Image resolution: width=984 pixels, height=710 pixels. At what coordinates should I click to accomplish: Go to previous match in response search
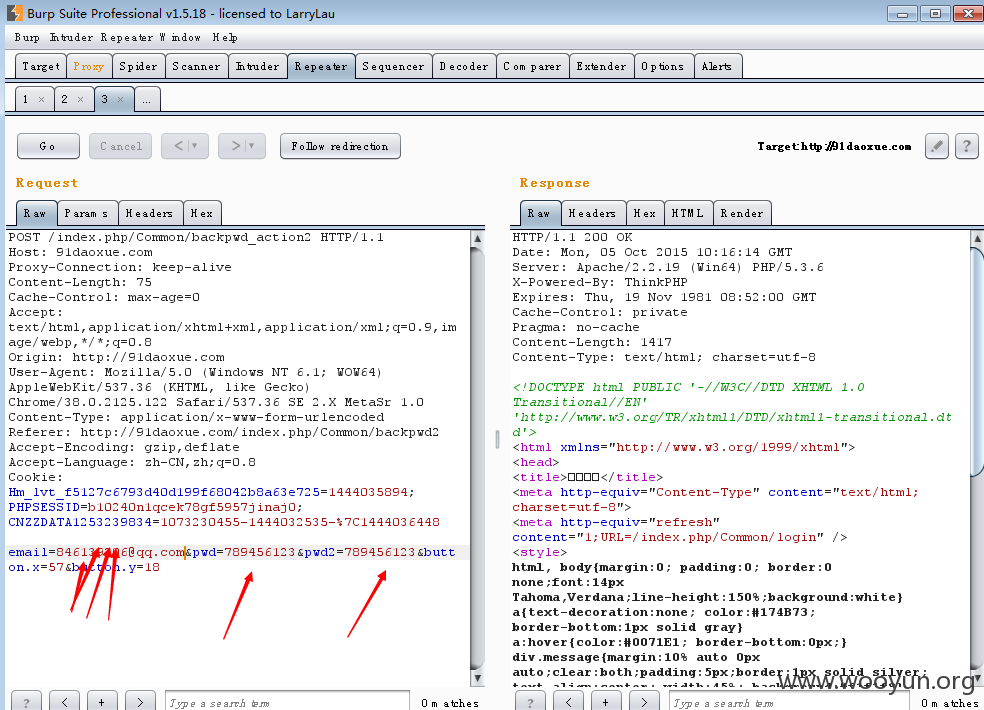pyautogui.click(x=569, y=702)
